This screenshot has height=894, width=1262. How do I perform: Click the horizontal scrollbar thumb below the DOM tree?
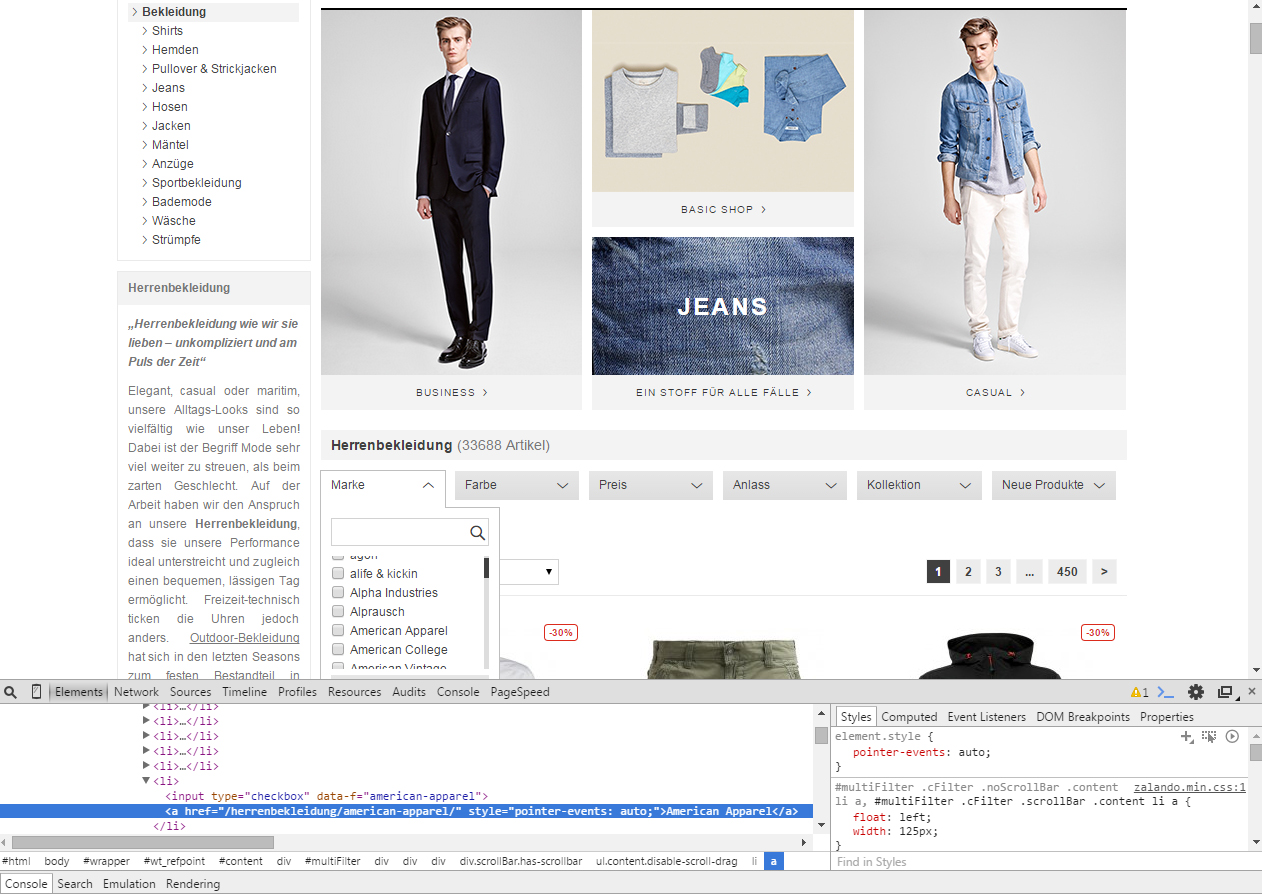click(142, 843)
